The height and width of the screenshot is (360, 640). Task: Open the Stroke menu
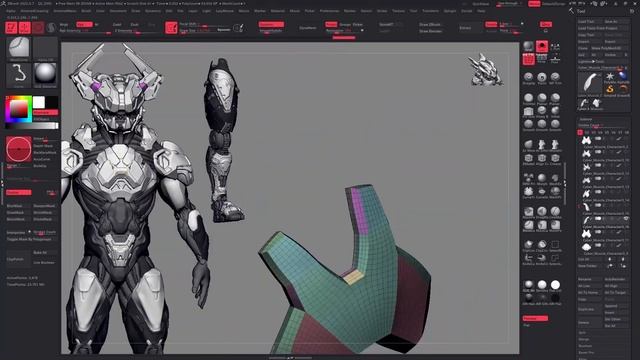coord(382,11)
